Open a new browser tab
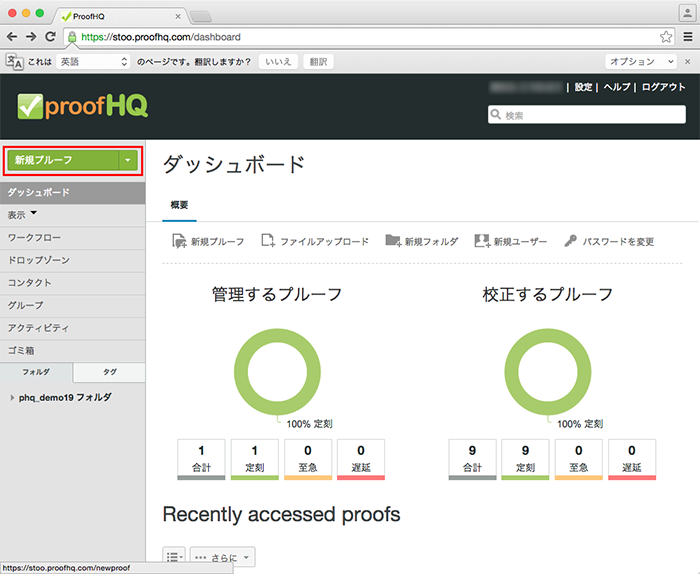700x574 pixels. tap(200, 17)
